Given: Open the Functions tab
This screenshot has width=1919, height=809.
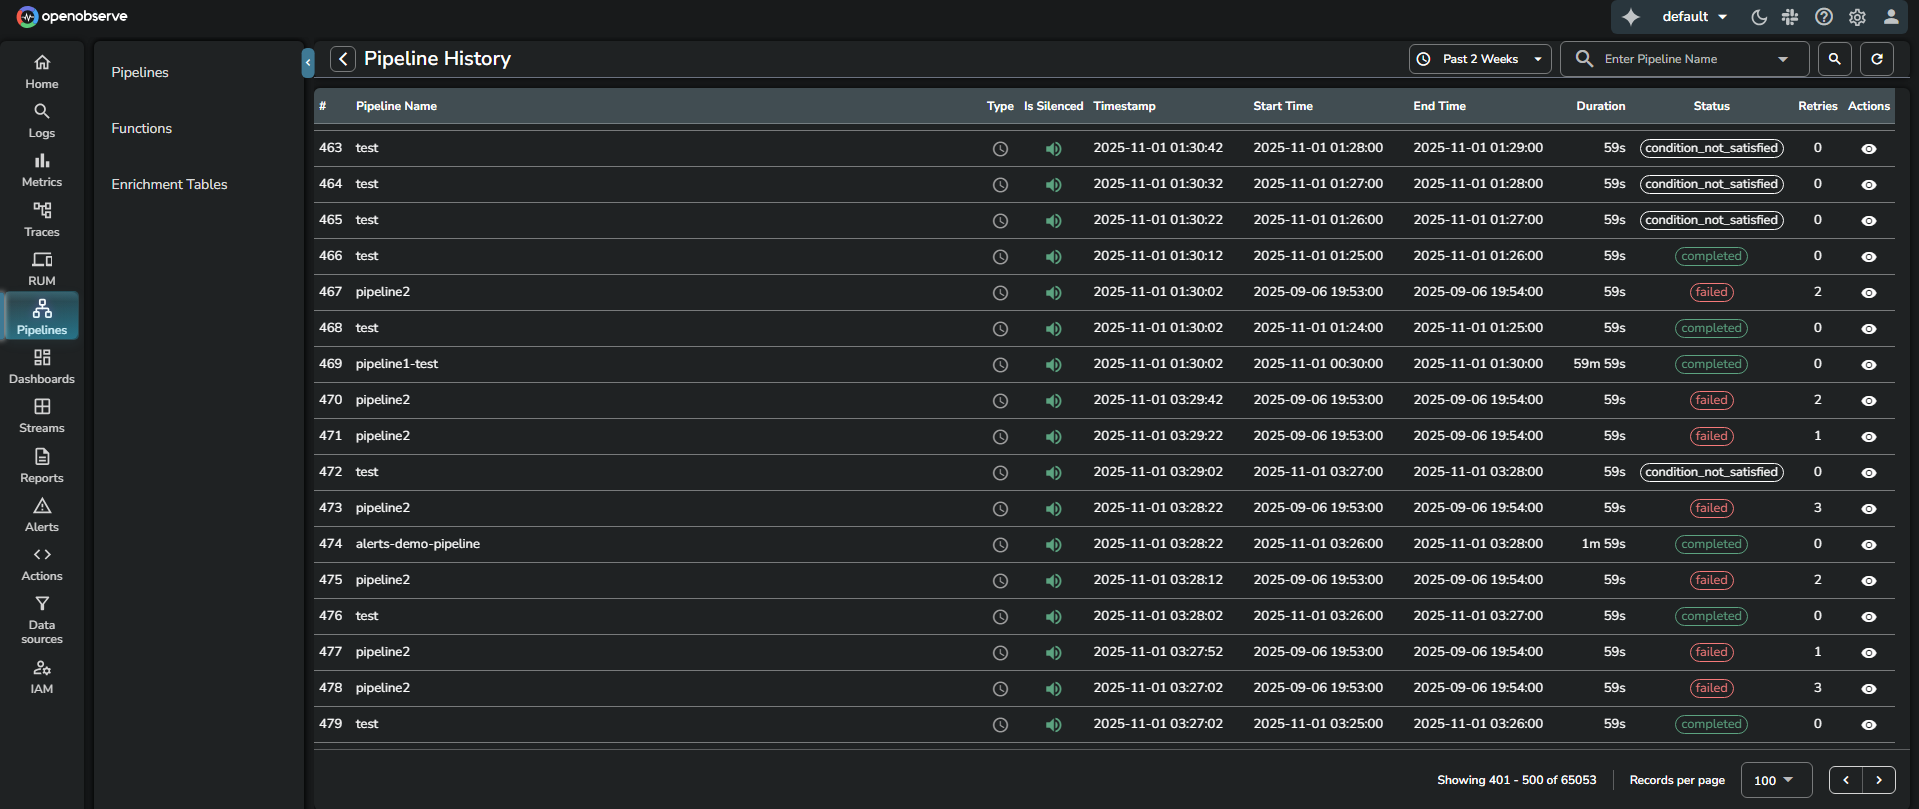Looking at the screenshot, I should click(x=142, y=128).
